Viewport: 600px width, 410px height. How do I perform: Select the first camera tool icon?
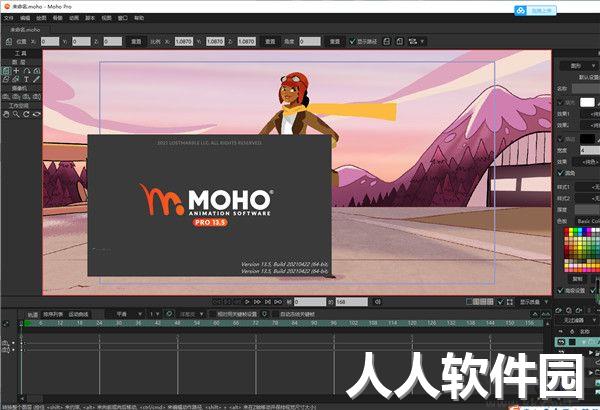tap(6, 97)
